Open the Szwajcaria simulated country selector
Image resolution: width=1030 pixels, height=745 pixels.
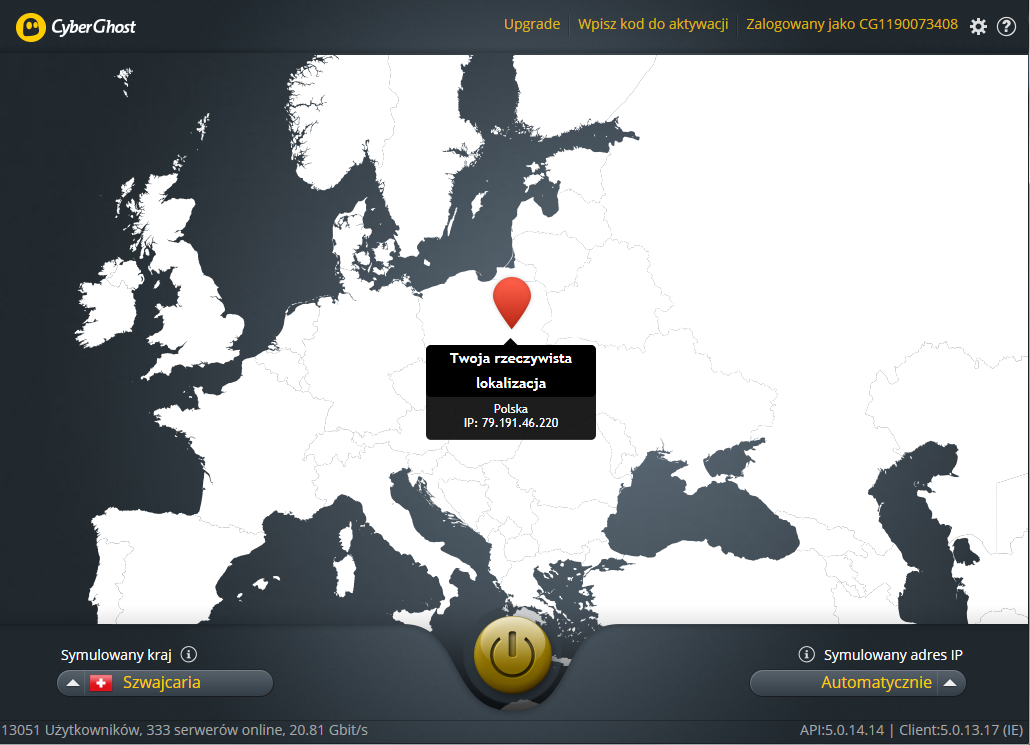pyautogui.click(x=165, y=683)
